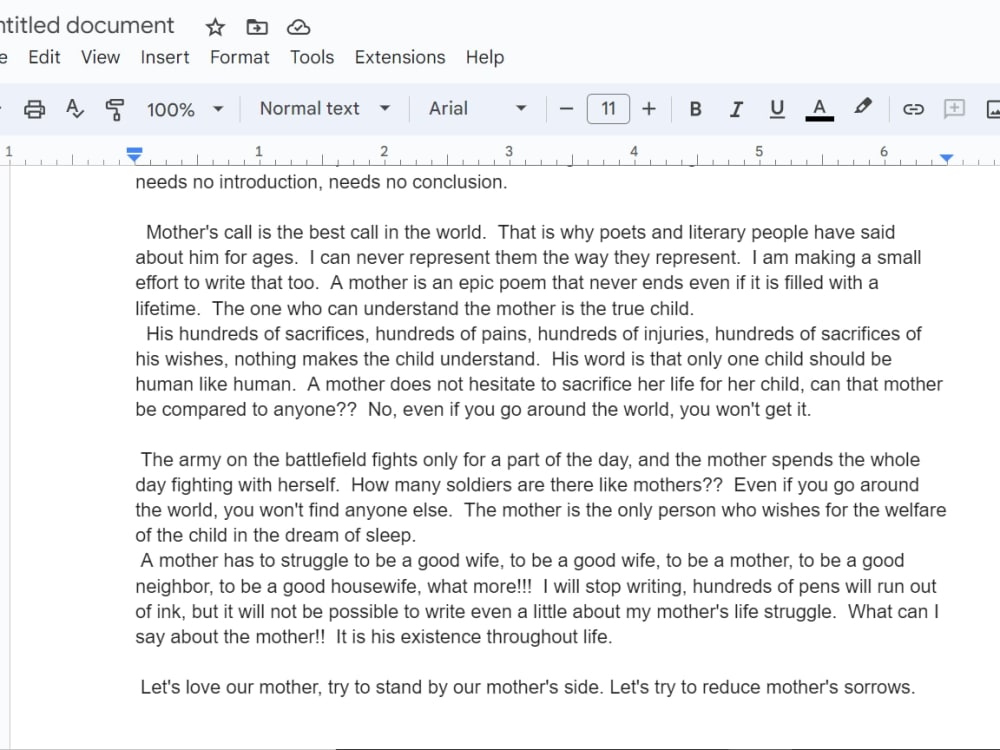
Task: Check the cloud document status icon
Action: (298, 27)
